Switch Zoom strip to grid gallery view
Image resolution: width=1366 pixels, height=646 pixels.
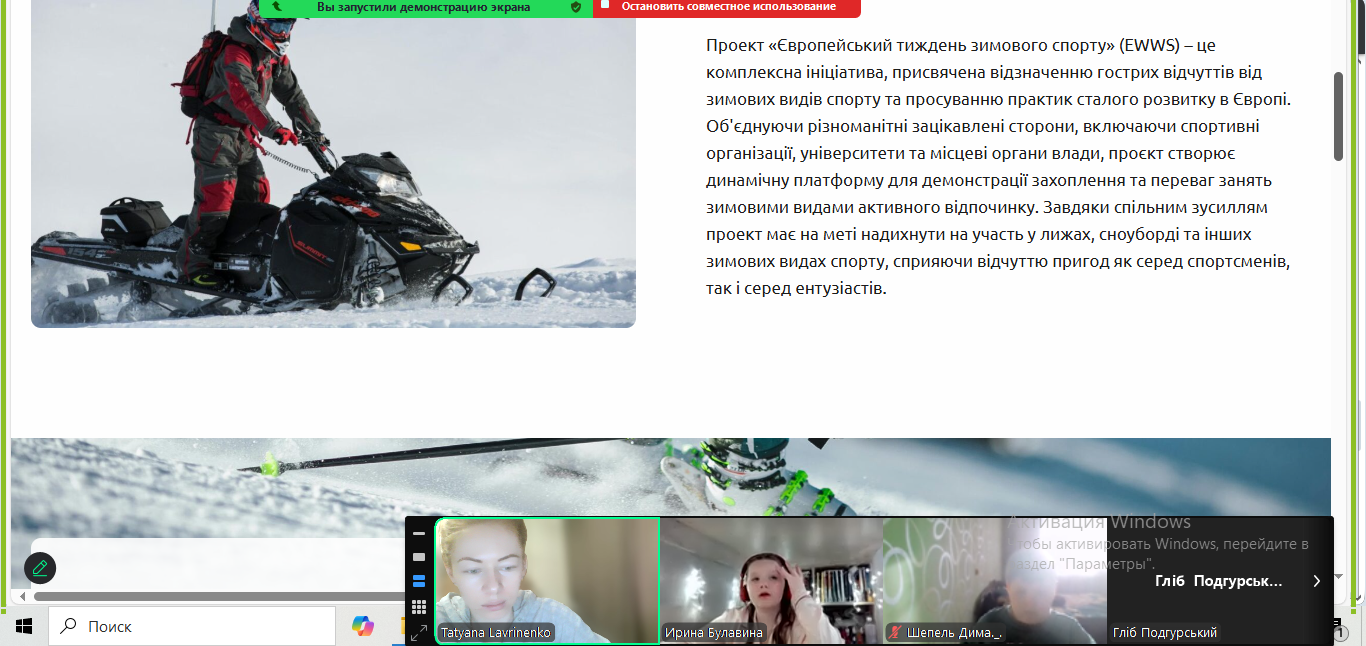tap(419, 606)
